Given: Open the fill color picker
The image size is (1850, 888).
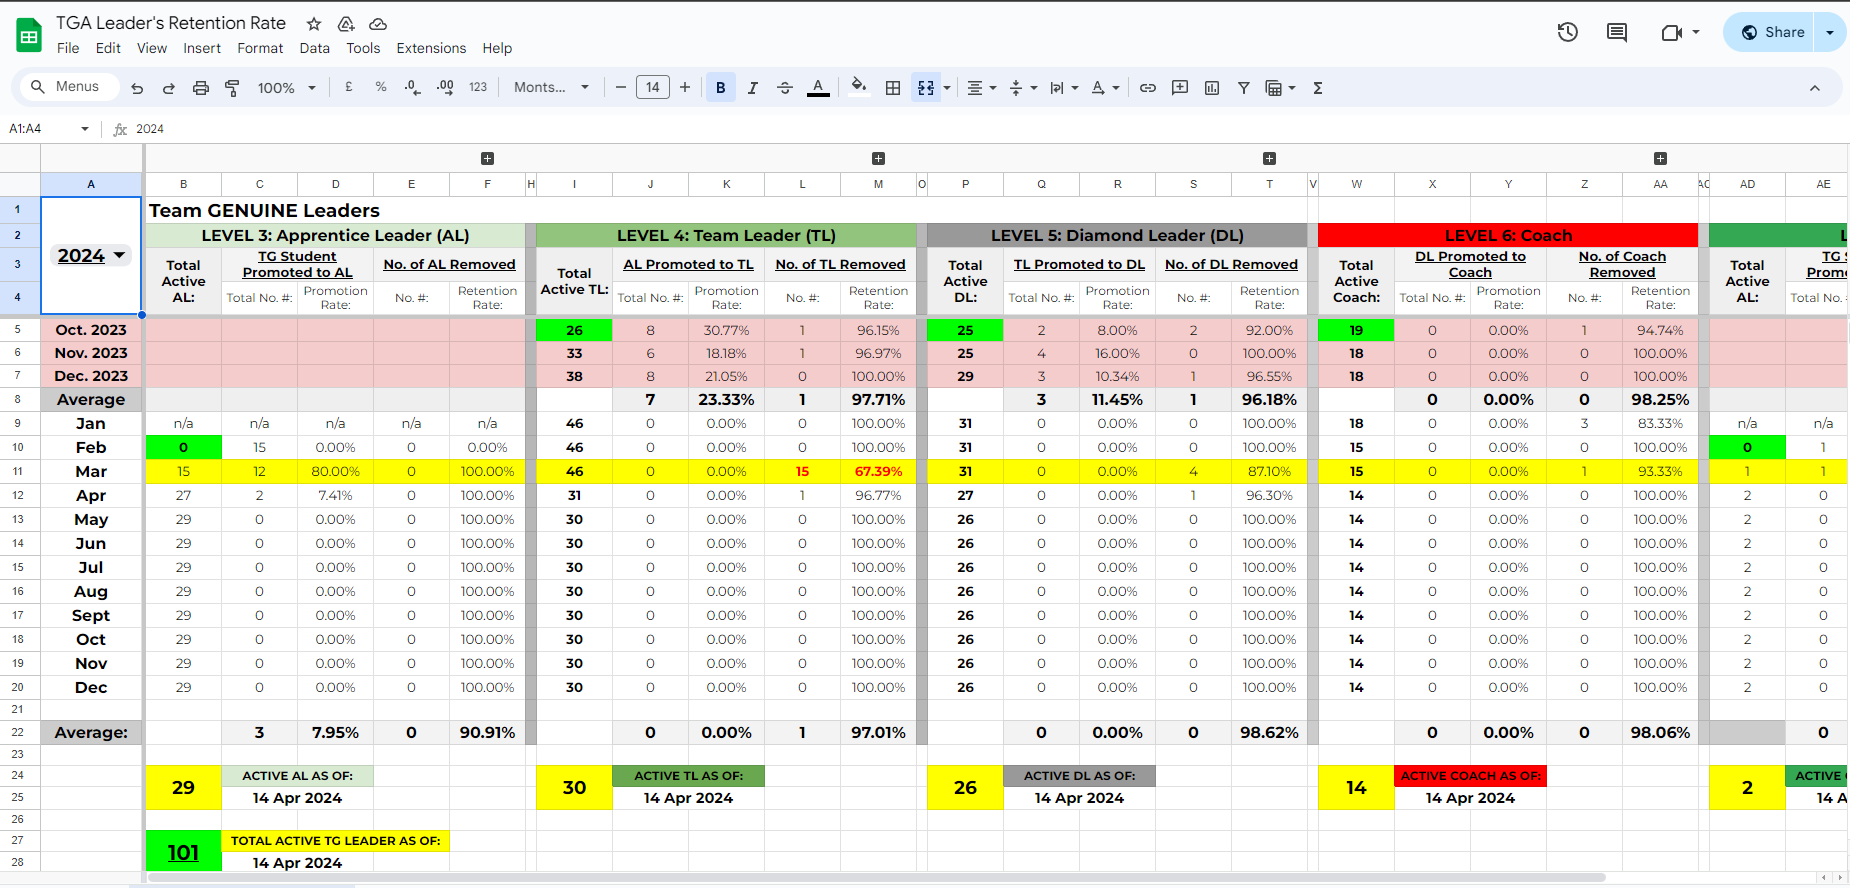Looking at the screenshot, I should tap(858, 88).
